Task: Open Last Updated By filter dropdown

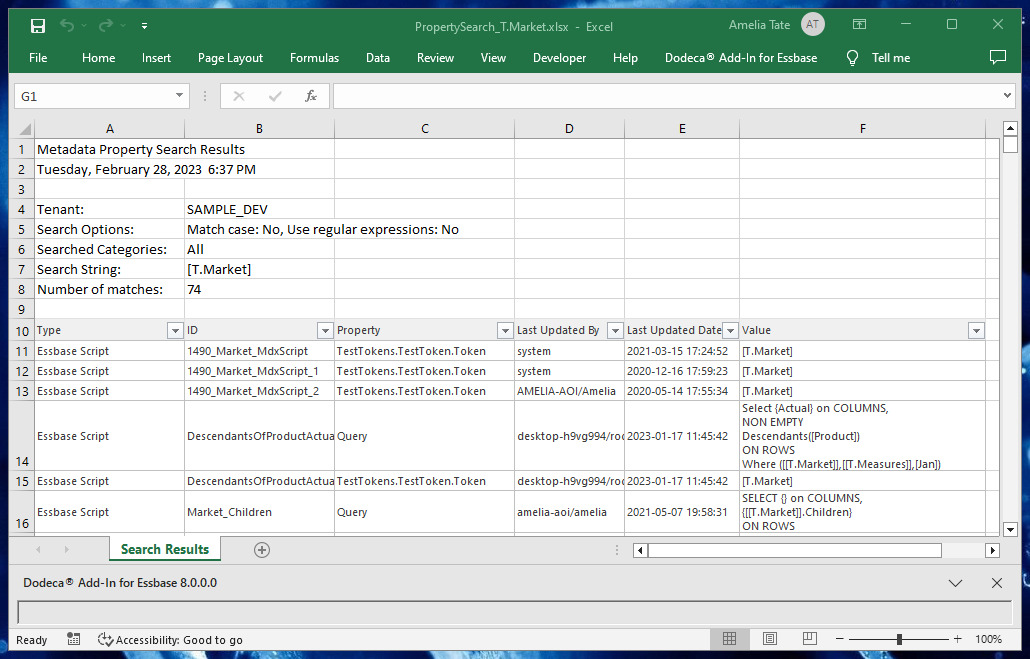Action: pyautogui.click(x=615, y=330)
